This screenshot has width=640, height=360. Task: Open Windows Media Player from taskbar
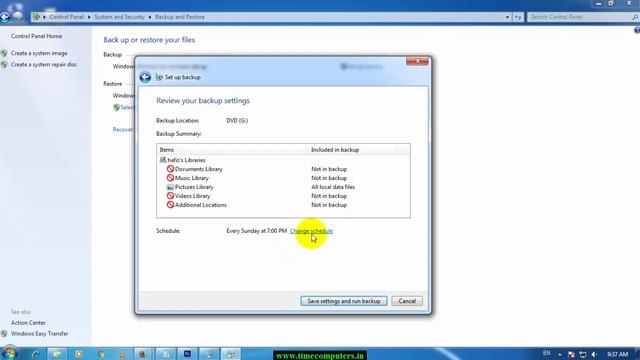78,354
